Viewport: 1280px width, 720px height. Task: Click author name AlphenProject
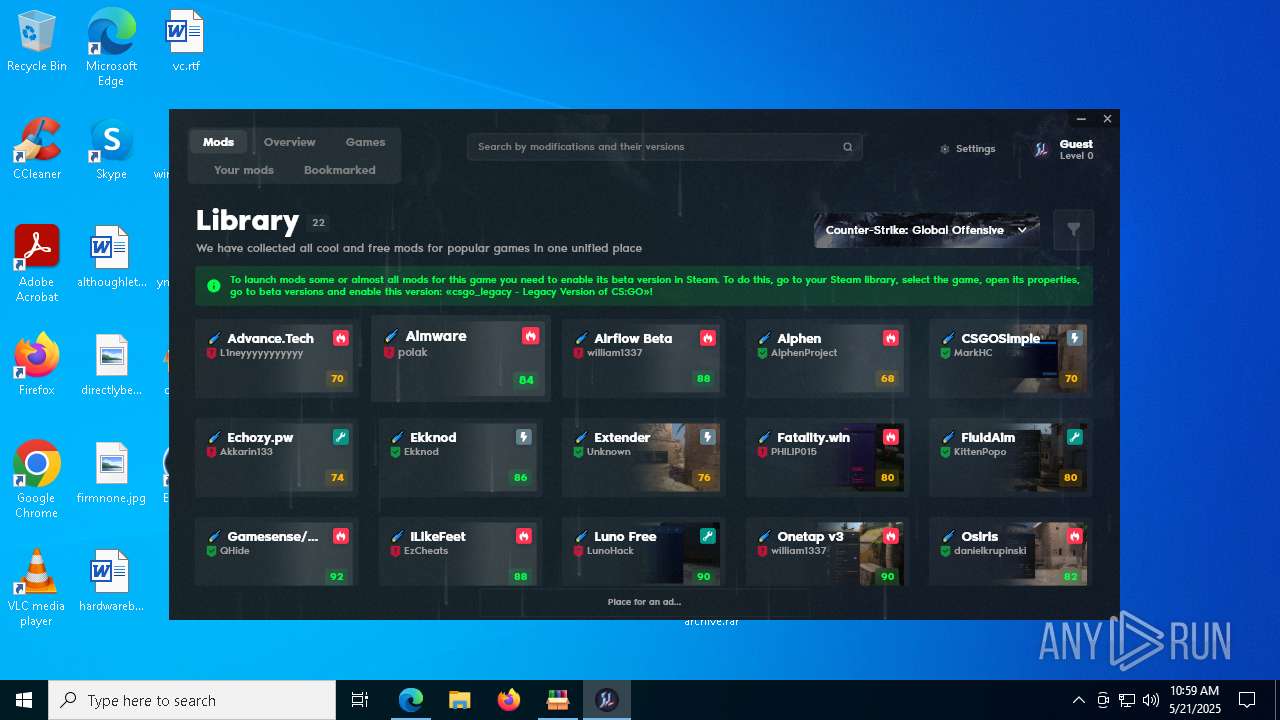pos(804,353)
